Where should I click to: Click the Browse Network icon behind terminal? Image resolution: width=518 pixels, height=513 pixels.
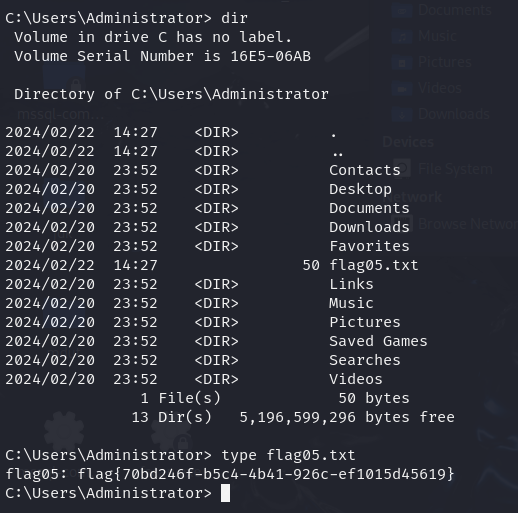pyautogui.click(x=402, y=223)
